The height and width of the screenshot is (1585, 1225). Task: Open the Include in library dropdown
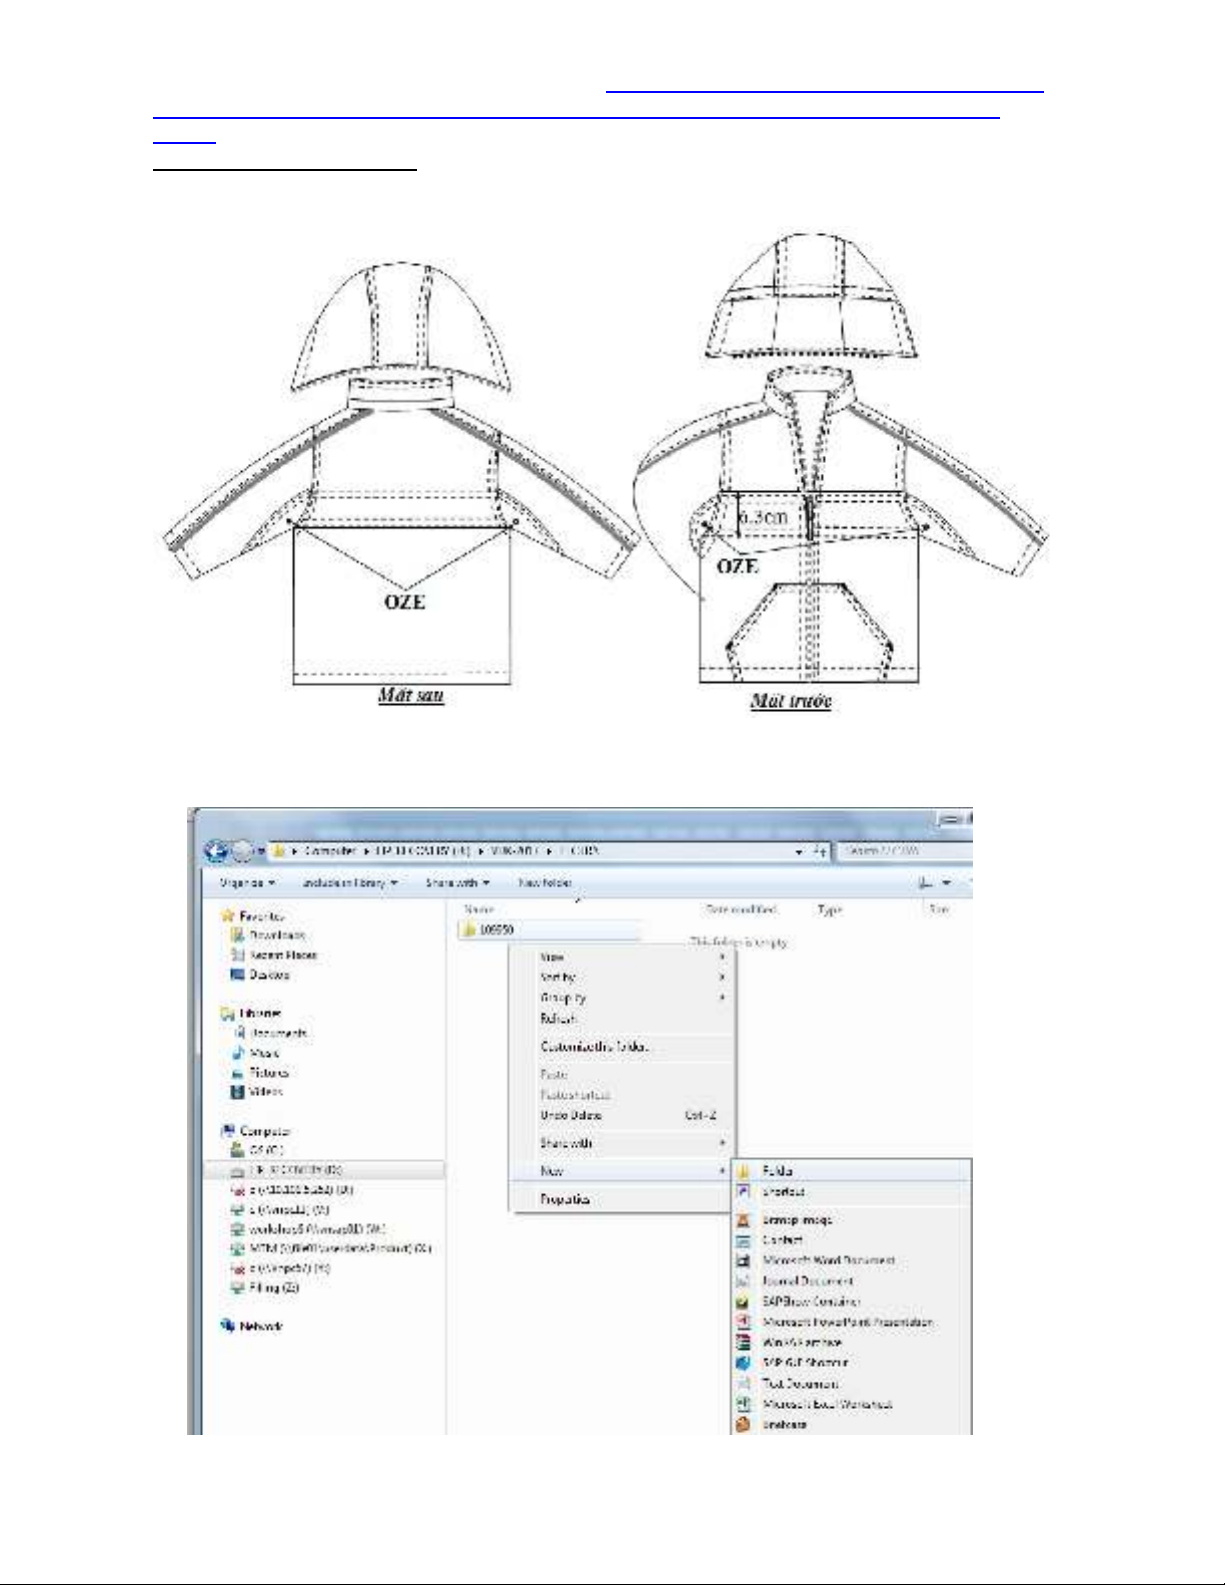click(349, 883)
